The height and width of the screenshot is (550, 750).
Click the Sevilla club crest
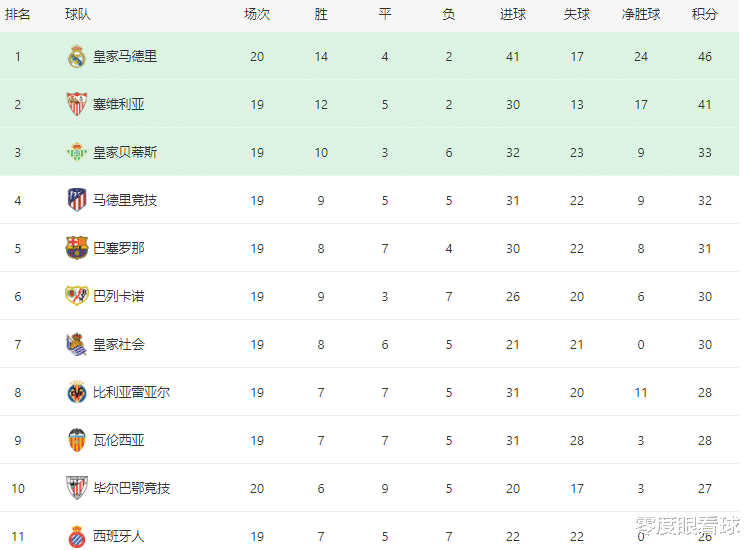(x=77, y=104)
